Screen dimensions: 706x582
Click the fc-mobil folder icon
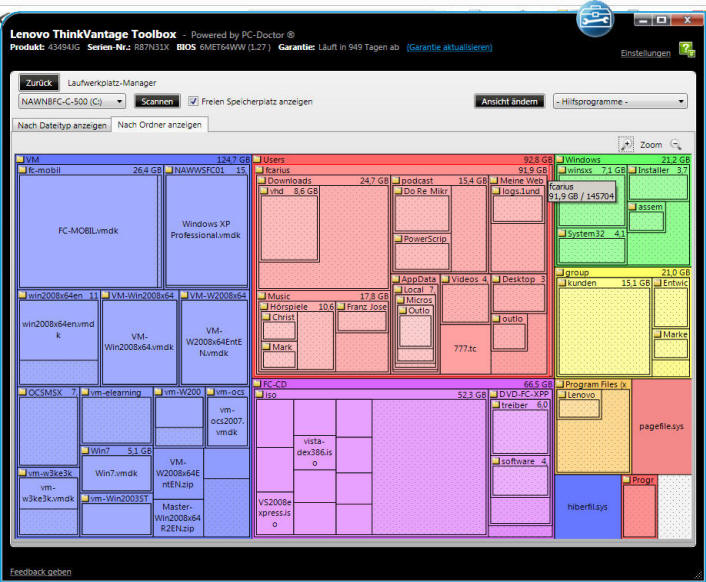pos(23,170)
